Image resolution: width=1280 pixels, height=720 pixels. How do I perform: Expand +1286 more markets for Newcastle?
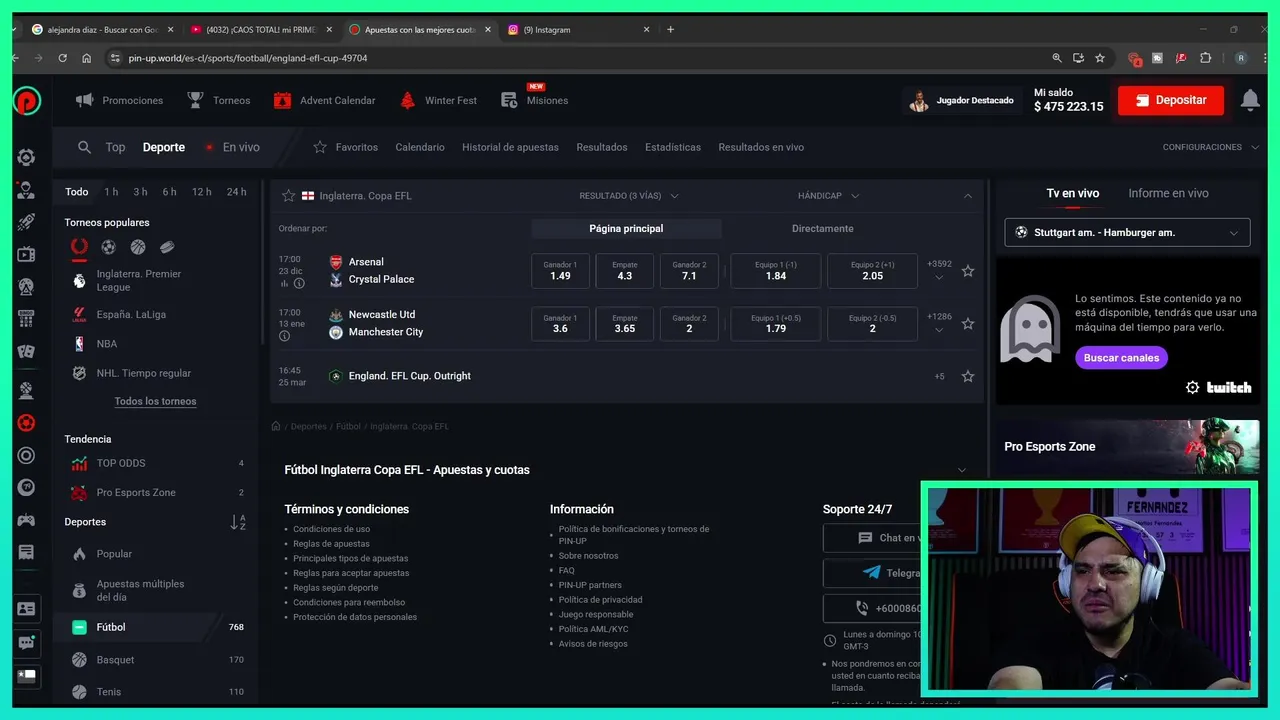click(x=939, y=324)
